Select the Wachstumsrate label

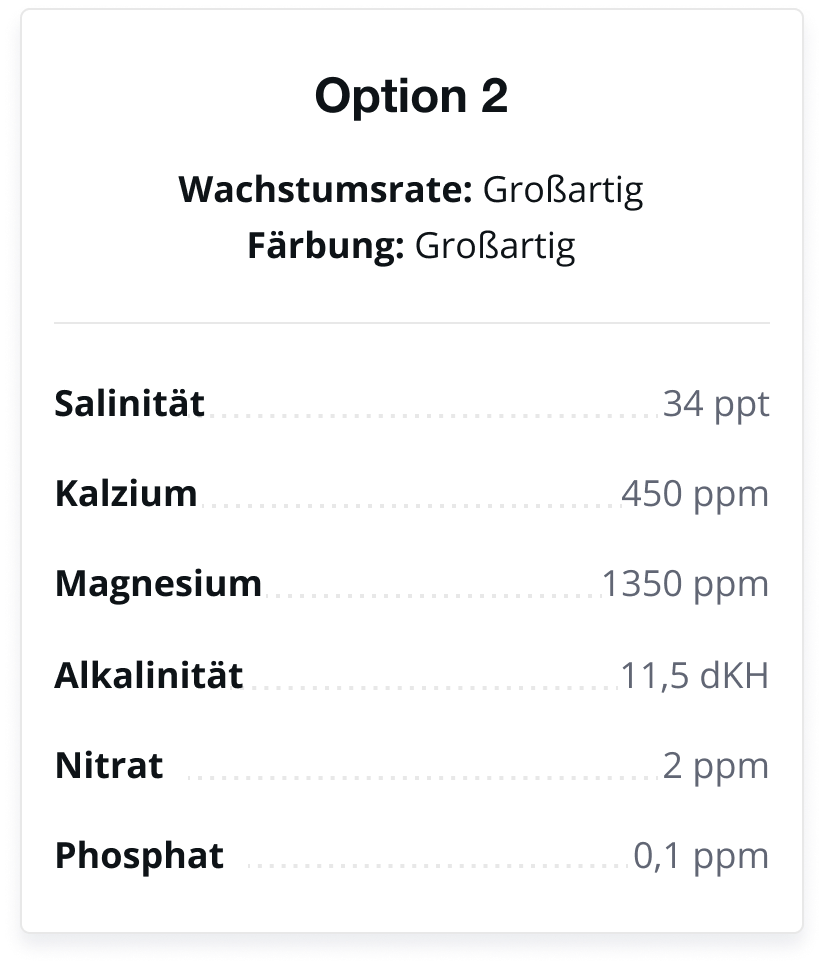(x=325, y=189)
